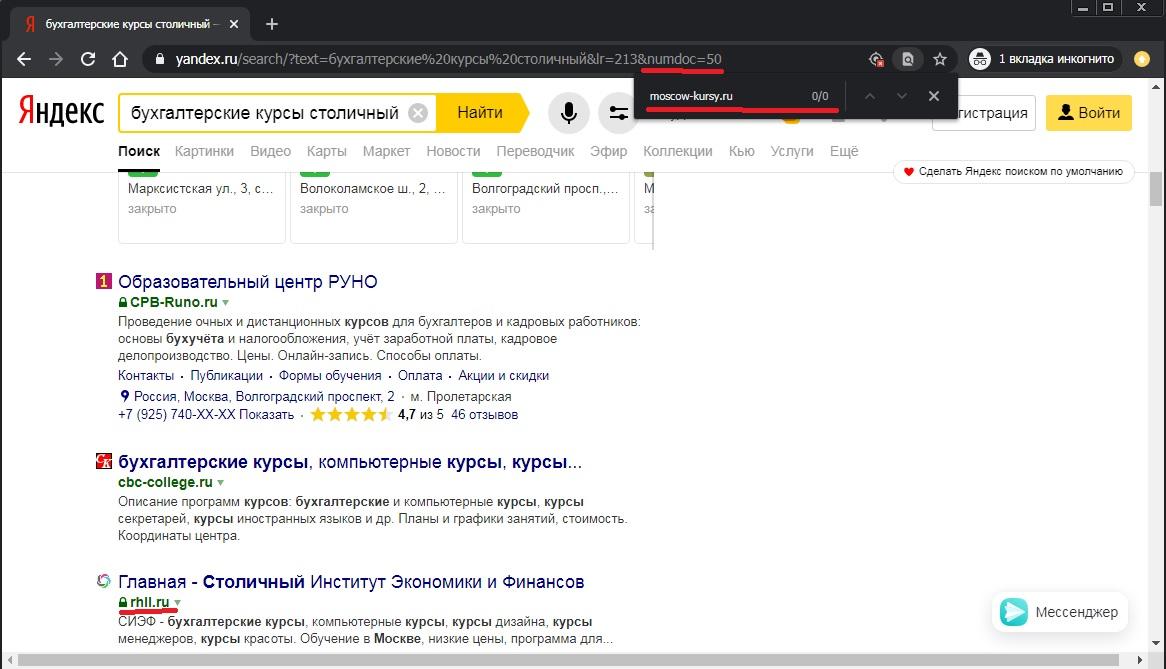Open advanced search filter settings

click(x=618, y=113)
